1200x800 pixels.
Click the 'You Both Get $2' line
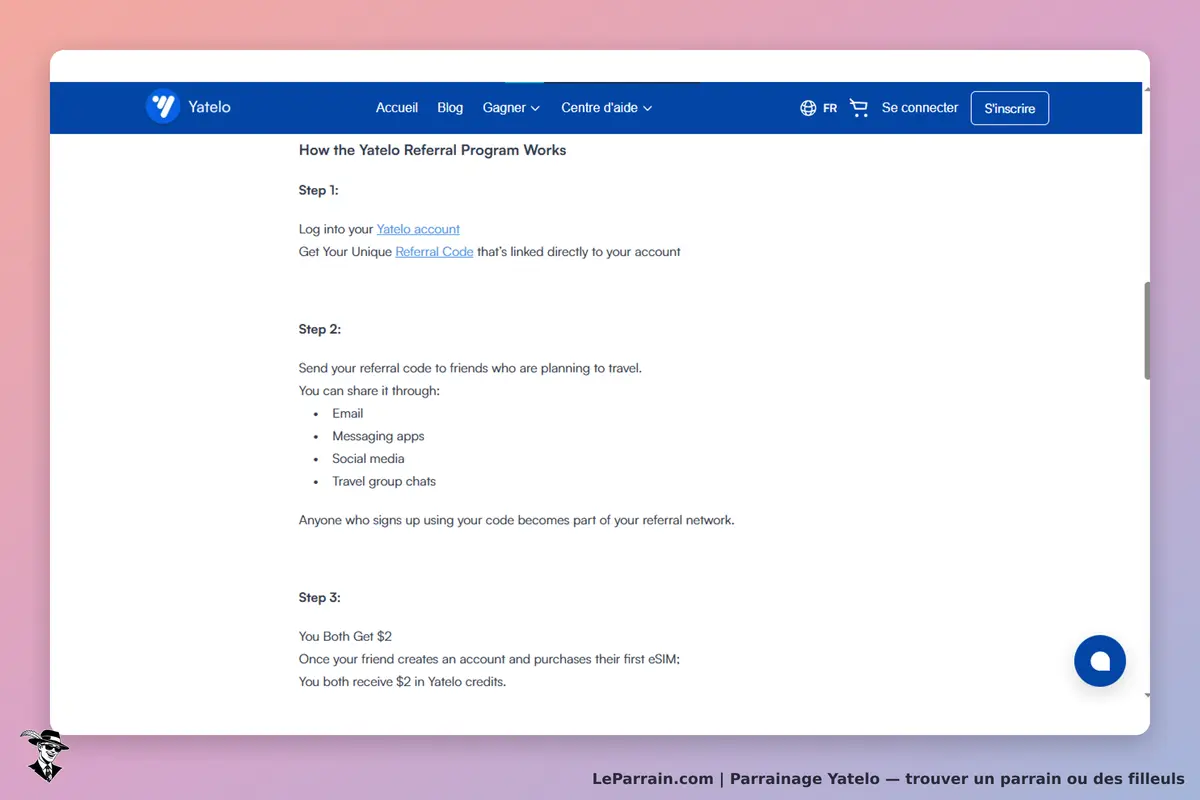[x=345, y=636]
